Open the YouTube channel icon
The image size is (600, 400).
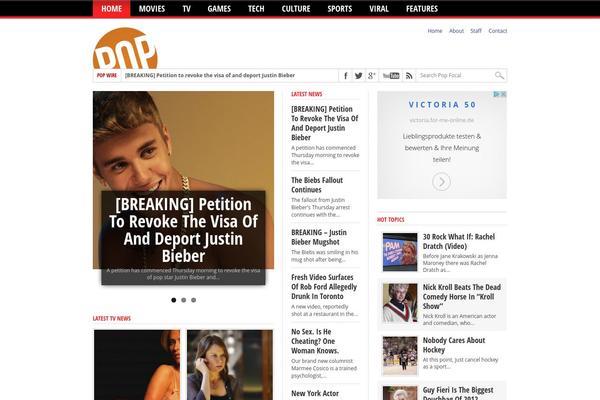pyautogui.click(x=391, y=75)
